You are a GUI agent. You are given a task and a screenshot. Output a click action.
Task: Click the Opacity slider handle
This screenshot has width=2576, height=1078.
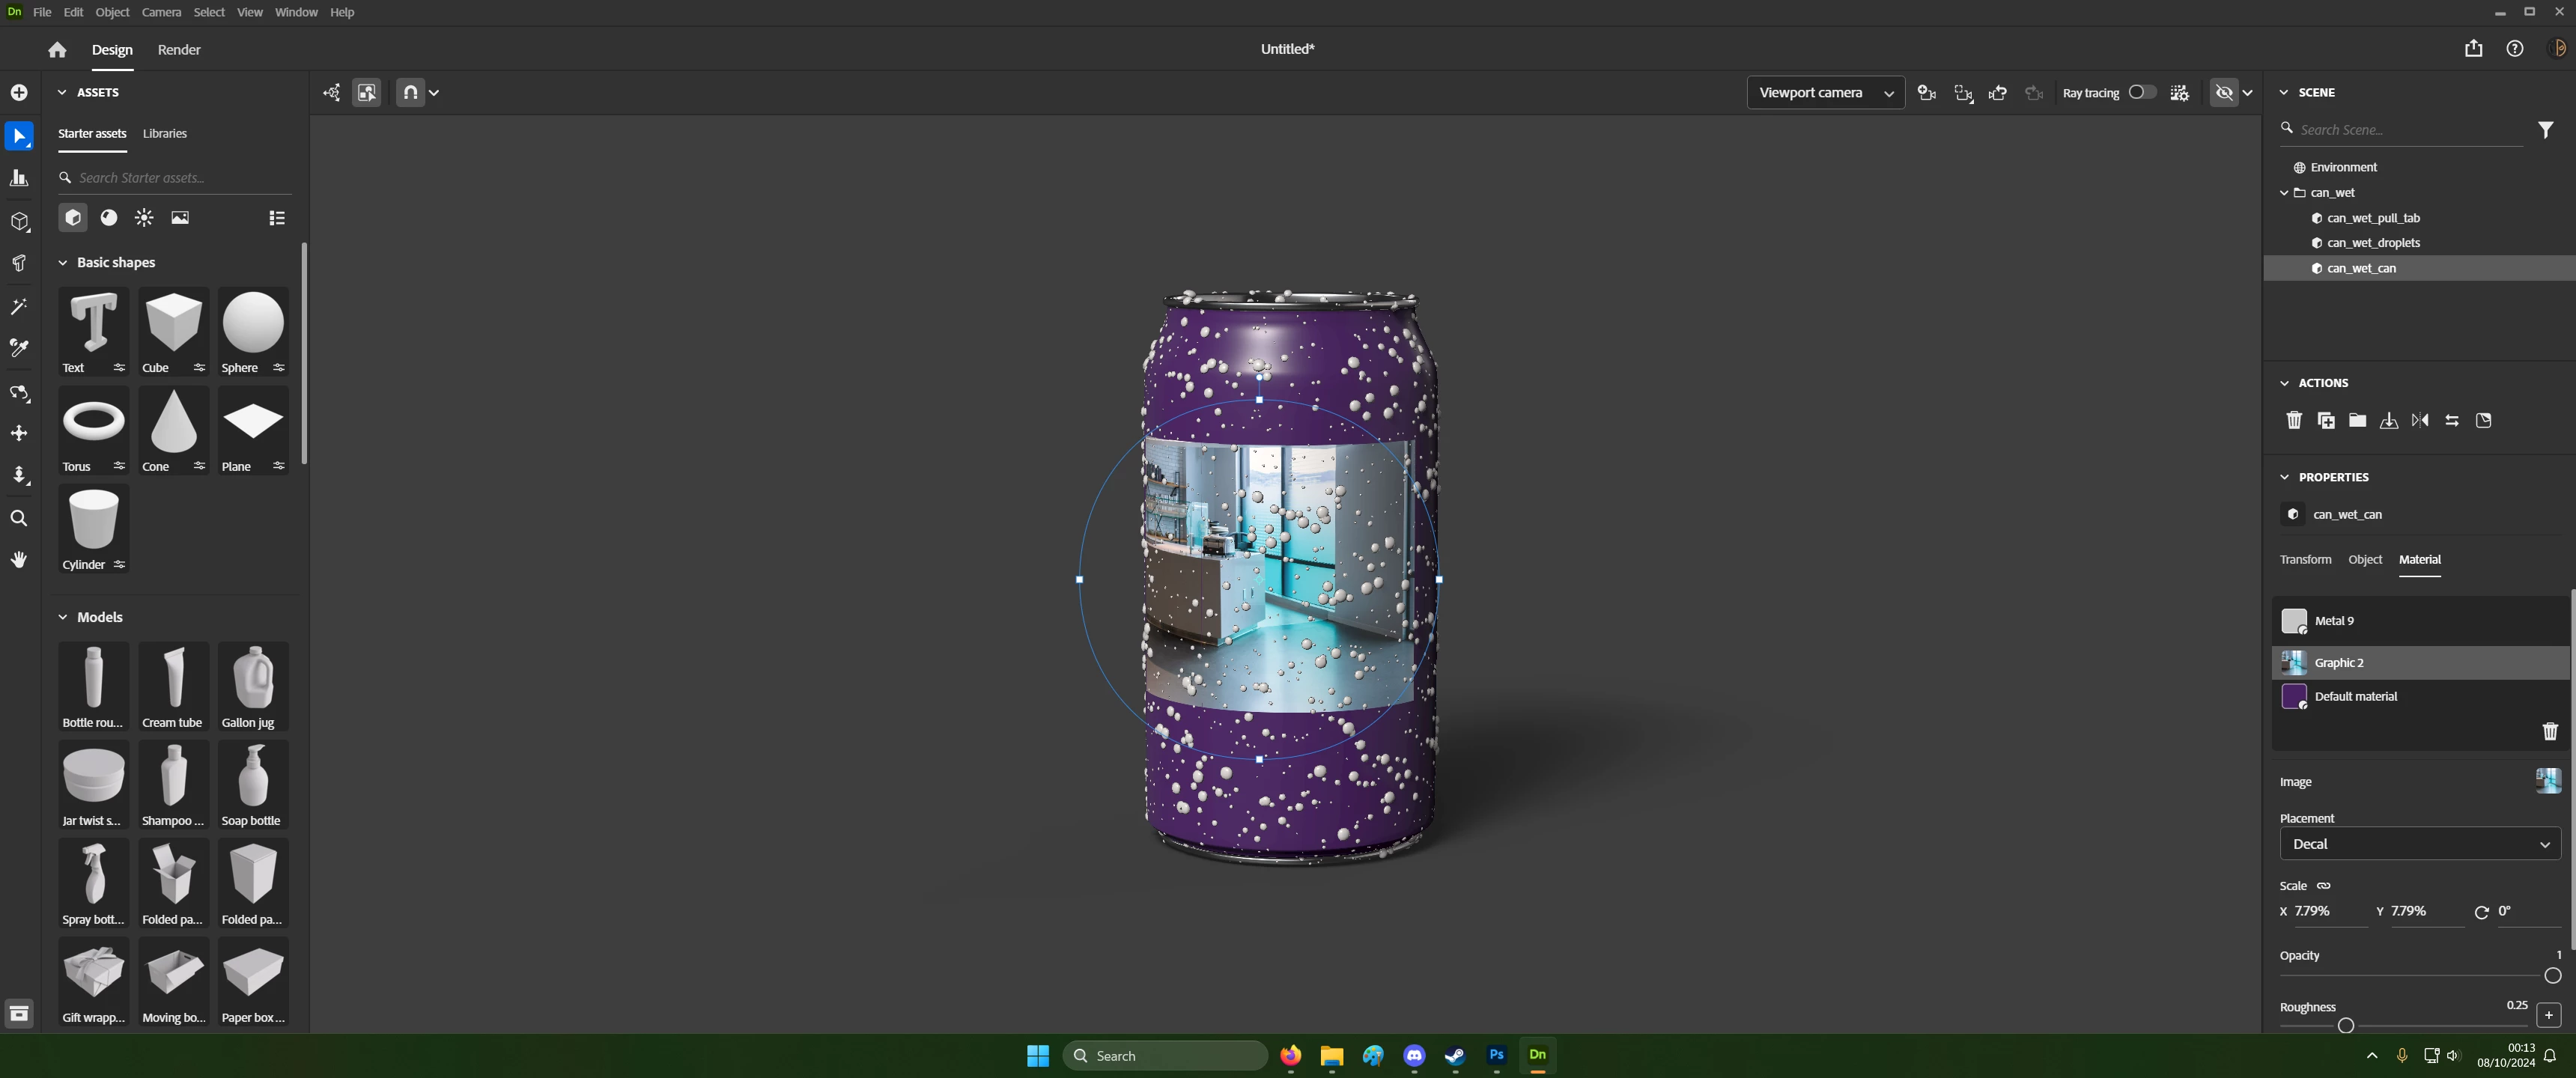(2552, 976)
